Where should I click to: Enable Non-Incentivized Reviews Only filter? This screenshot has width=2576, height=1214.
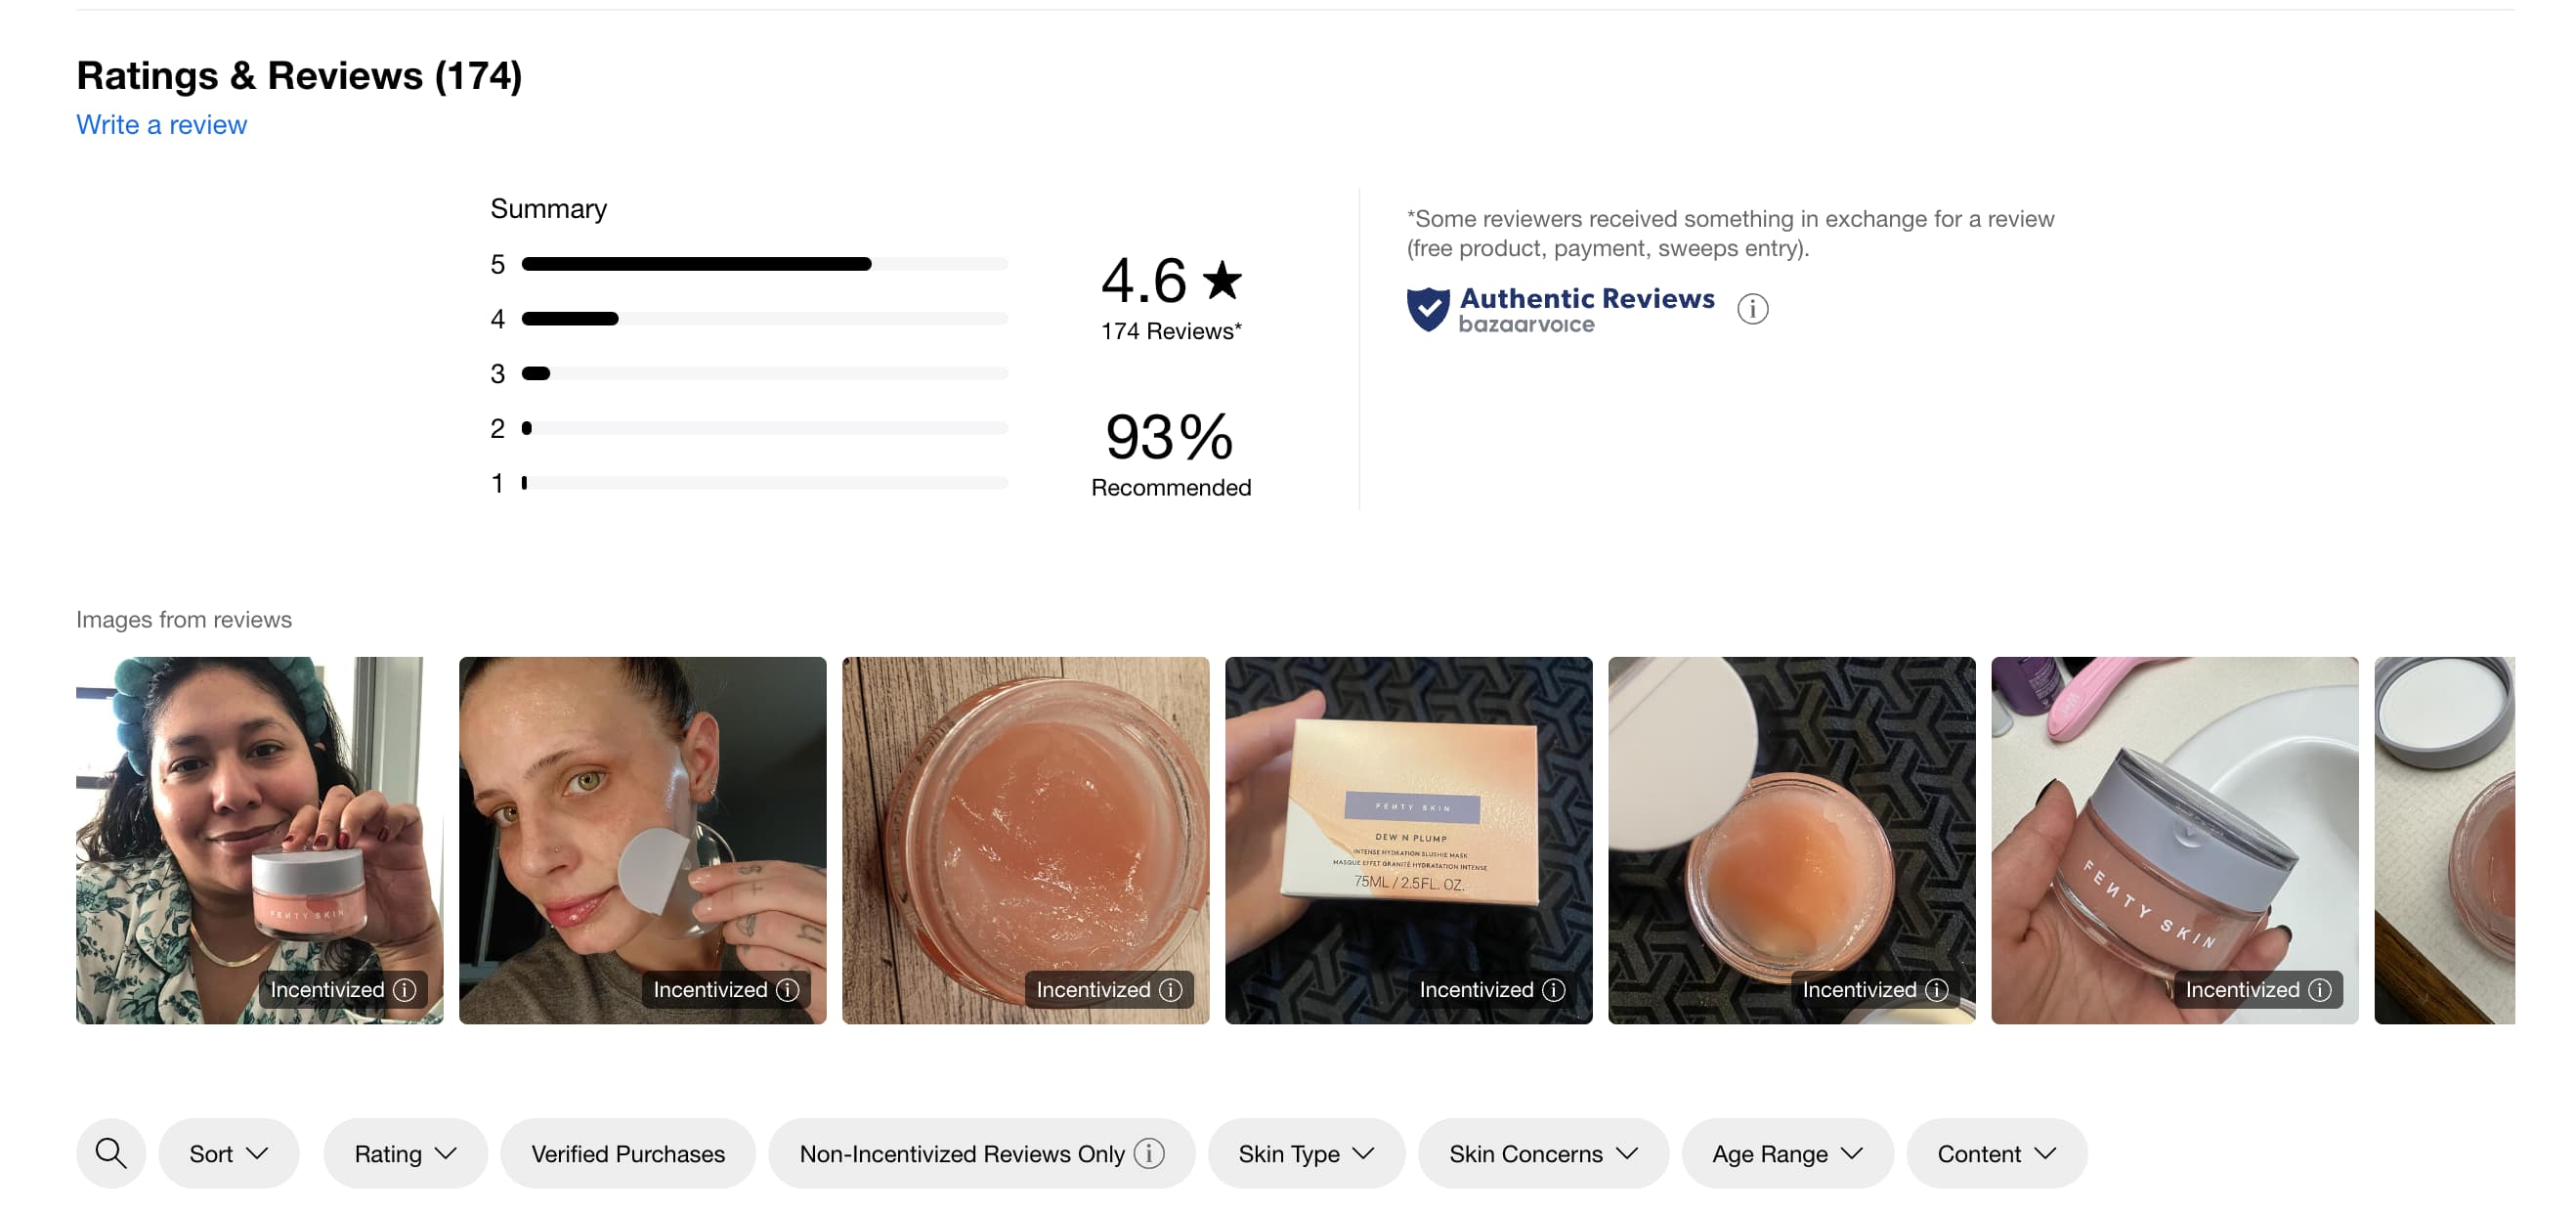(962, 1152)
